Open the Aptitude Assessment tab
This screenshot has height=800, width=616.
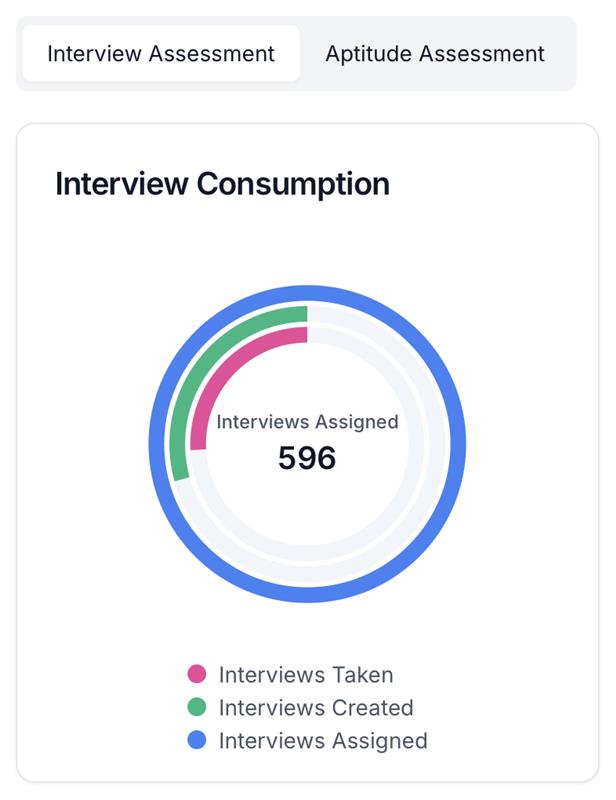pyautogui.click(x=435, y=54)
